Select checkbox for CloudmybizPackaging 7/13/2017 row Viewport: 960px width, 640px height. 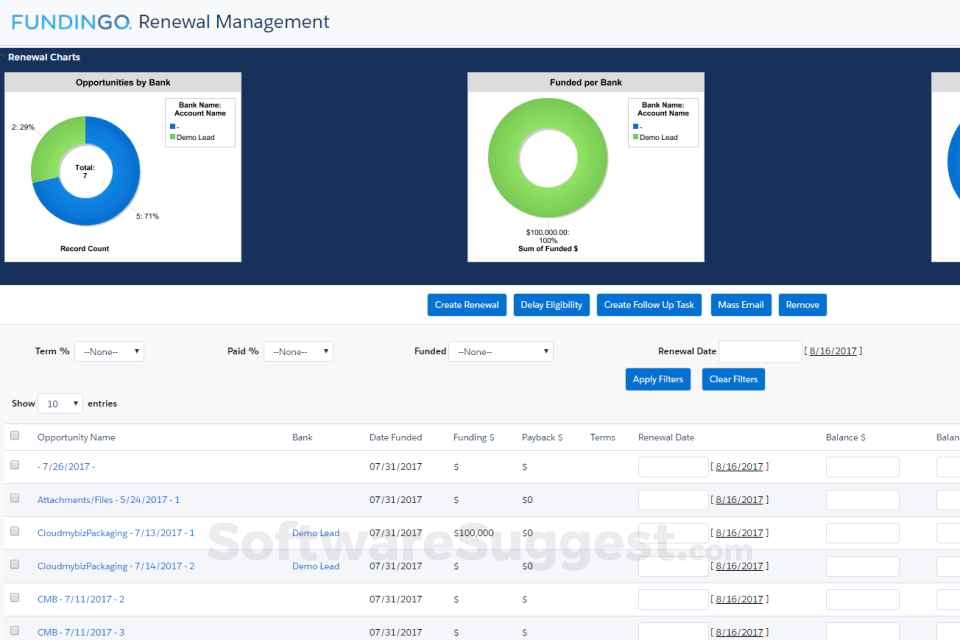point(14,531)
